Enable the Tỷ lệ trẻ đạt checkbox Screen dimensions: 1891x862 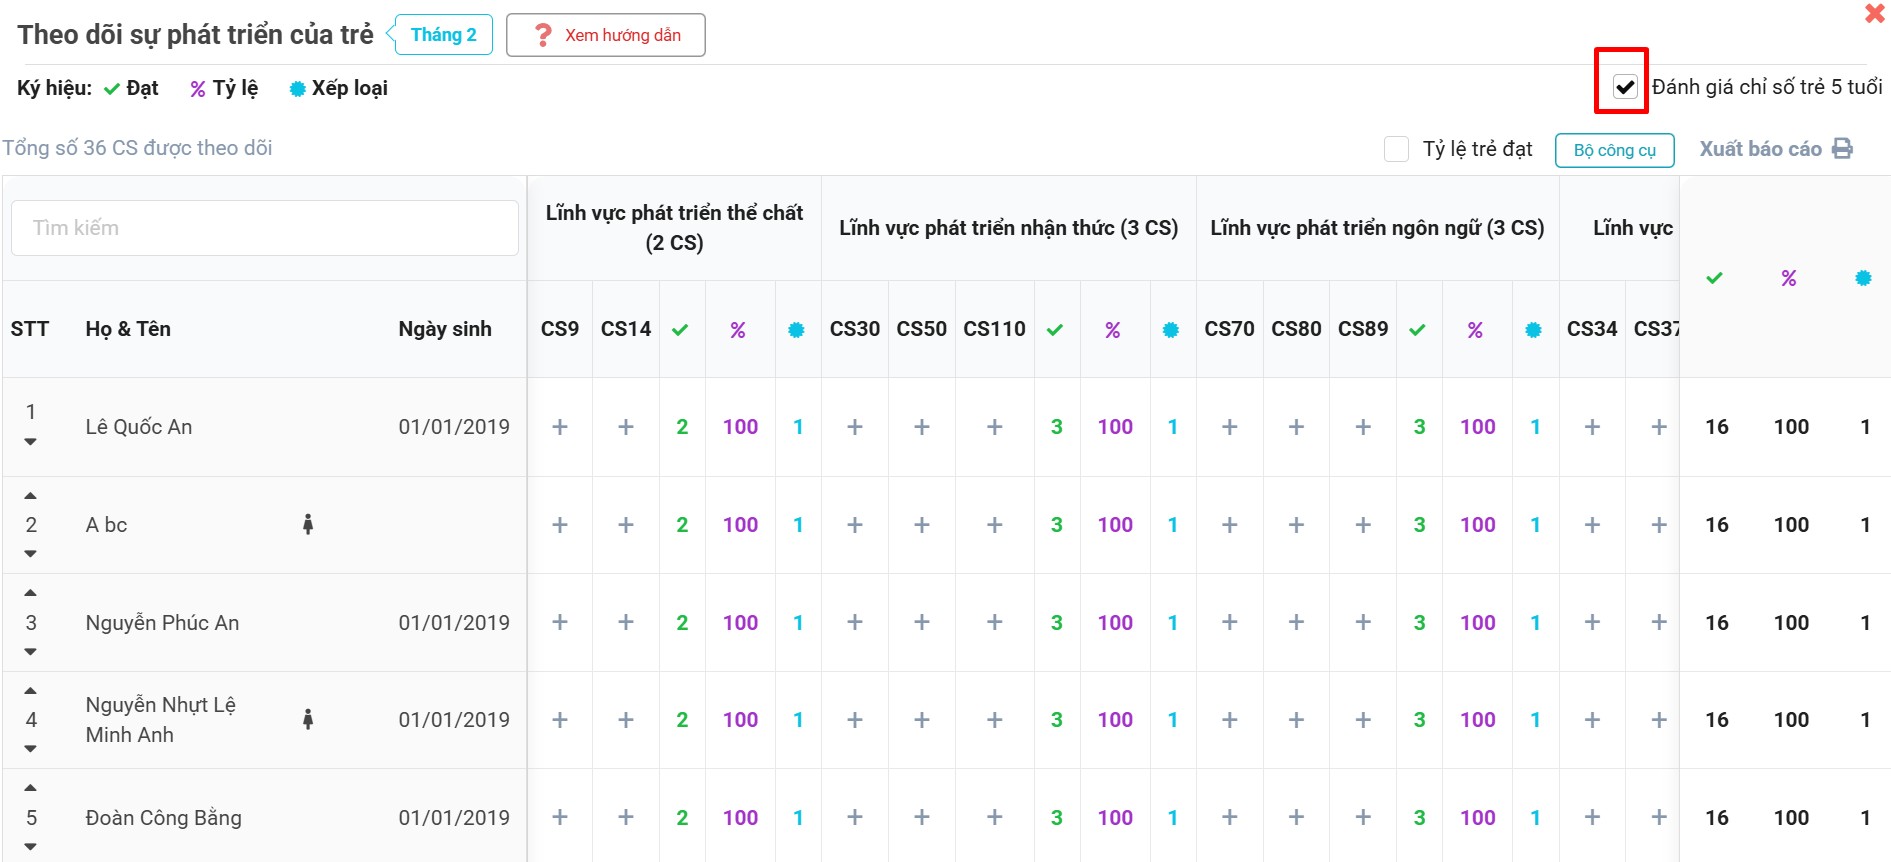point(1396,149)
